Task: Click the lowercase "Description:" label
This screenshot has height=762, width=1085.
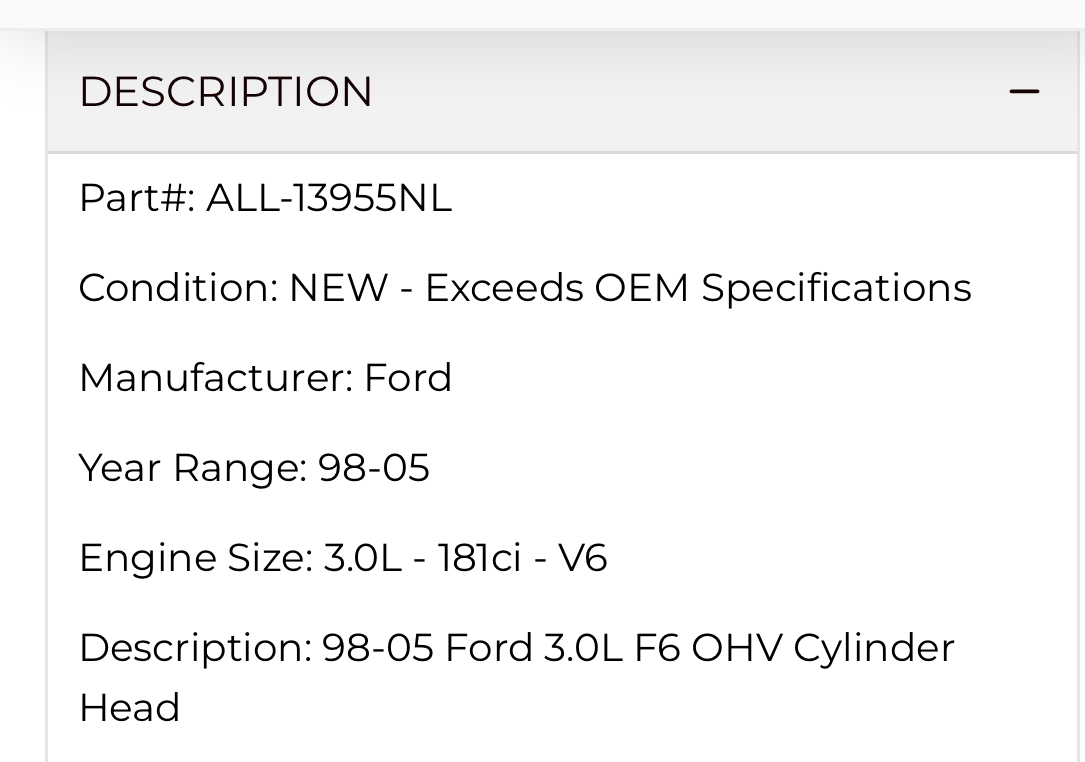Action: coord(196,648)
